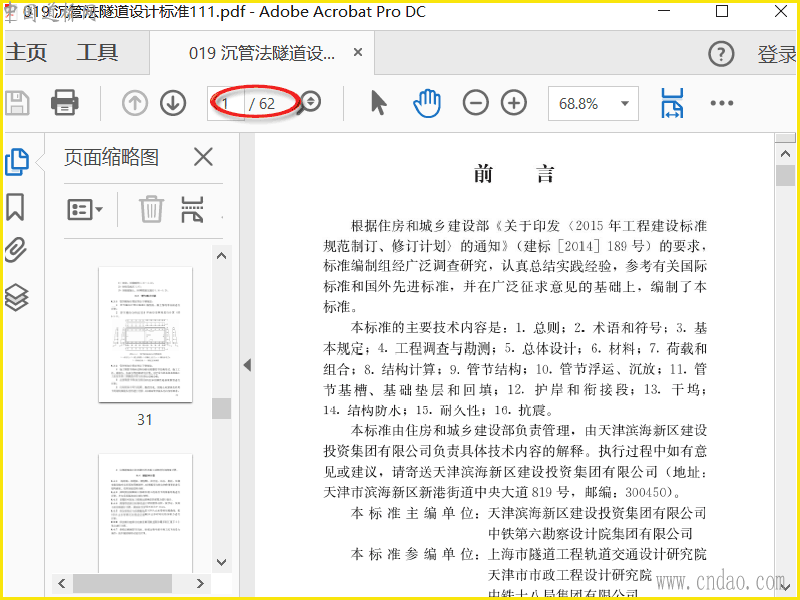Image resolution: width=800 pixels, height=600 pixels.
Task: Click the thumbnail panel scroll down arrow
Action: point(221,562)
